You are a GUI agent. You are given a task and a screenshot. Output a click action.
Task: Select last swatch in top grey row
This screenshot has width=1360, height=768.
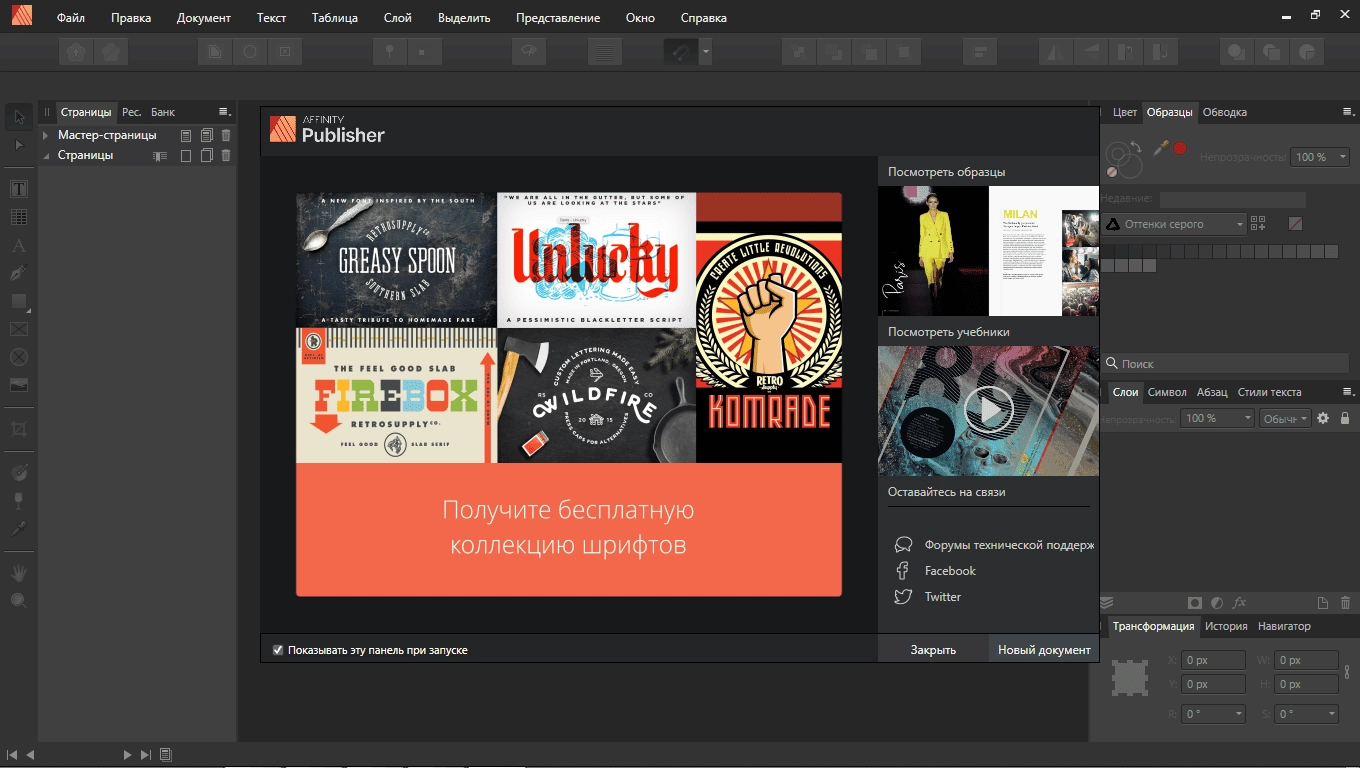1331,252
